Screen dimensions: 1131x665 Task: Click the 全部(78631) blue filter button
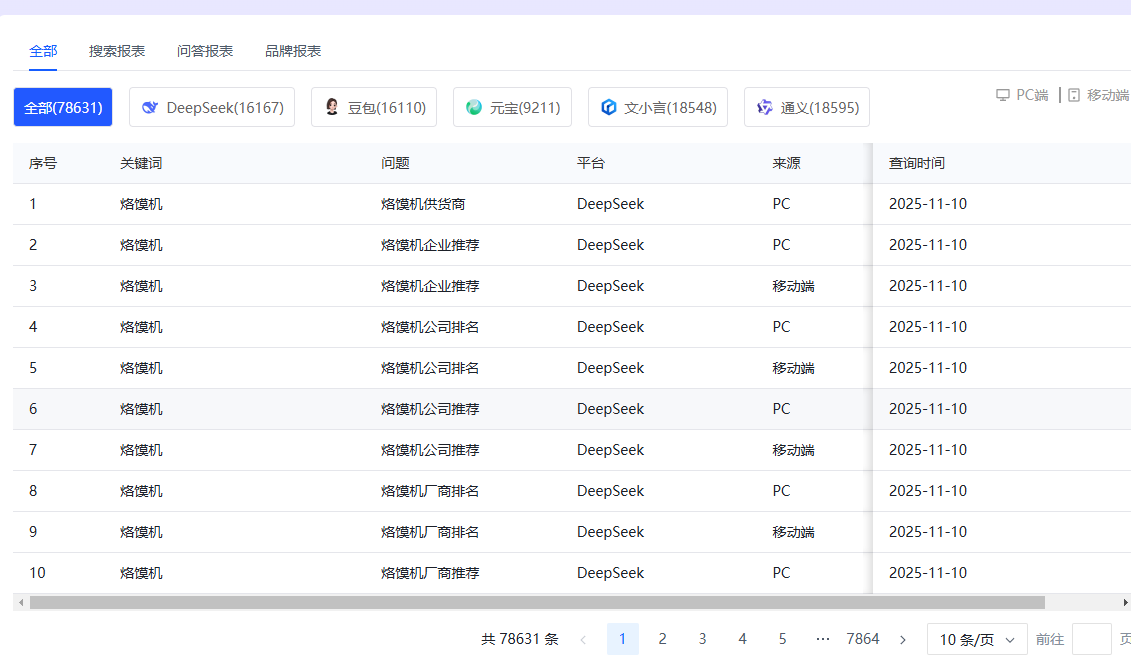tap(62, 106)
